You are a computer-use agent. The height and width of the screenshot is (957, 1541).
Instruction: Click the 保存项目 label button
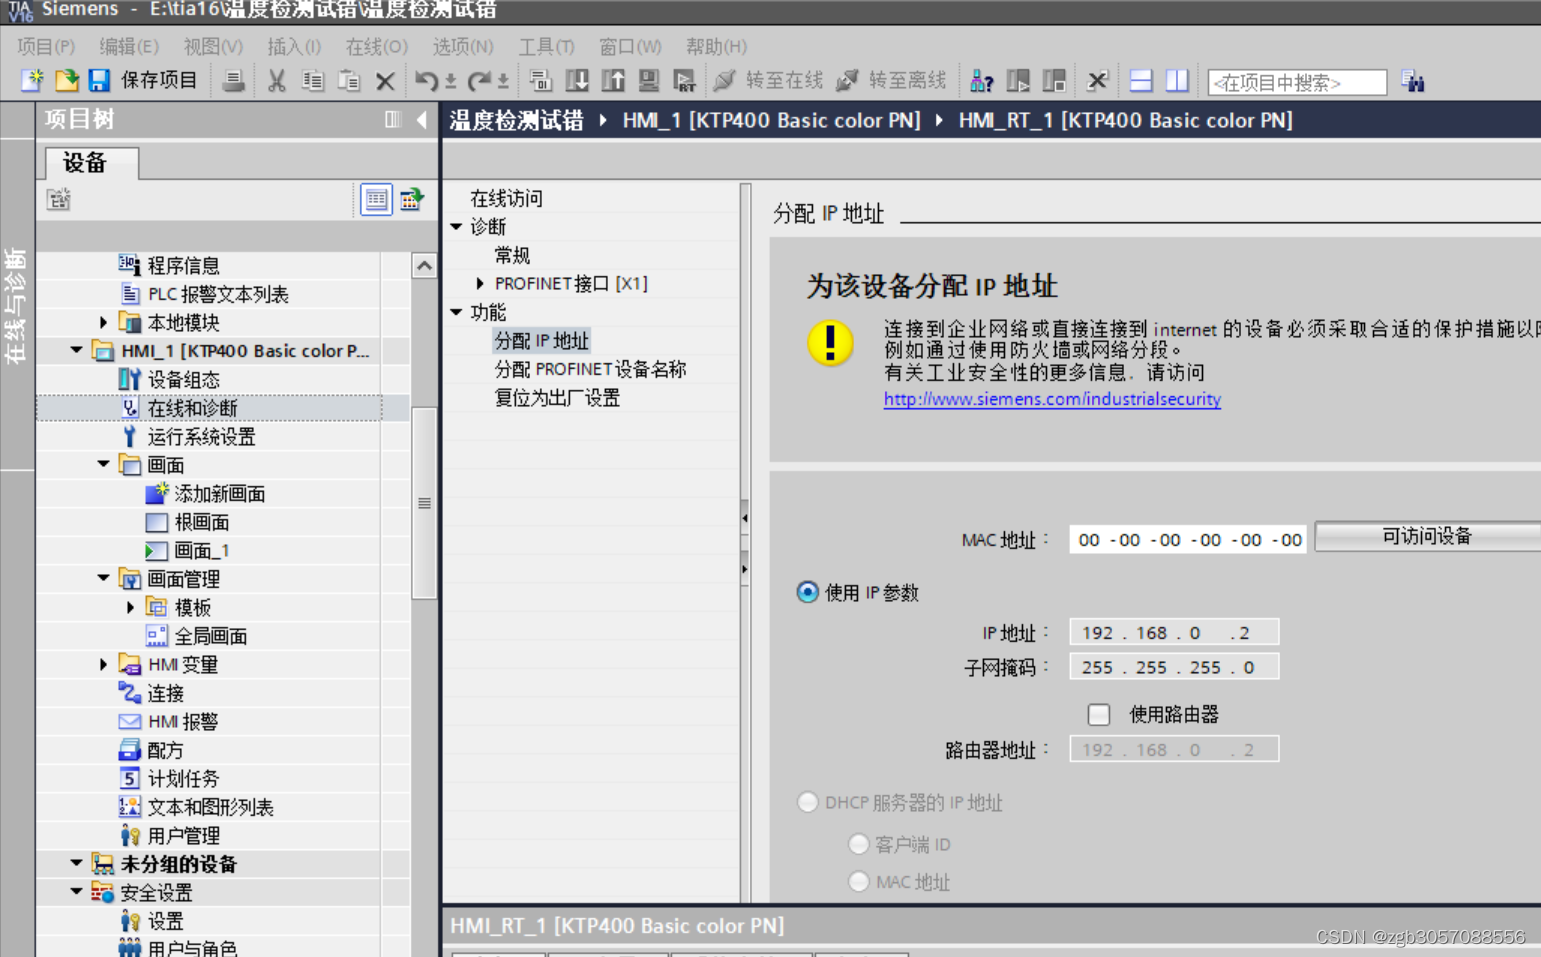pos(159,80)
